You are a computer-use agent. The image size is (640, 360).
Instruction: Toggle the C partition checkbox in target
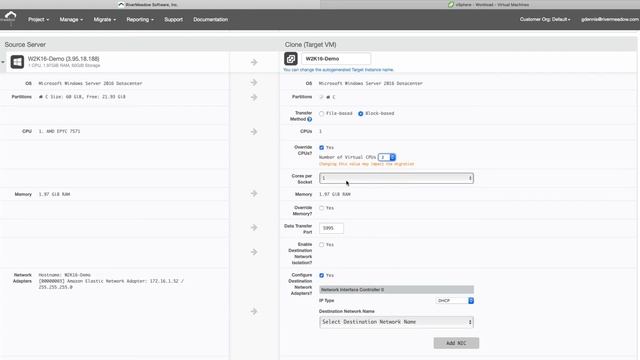pyautogui.click(x=322, y=97)
